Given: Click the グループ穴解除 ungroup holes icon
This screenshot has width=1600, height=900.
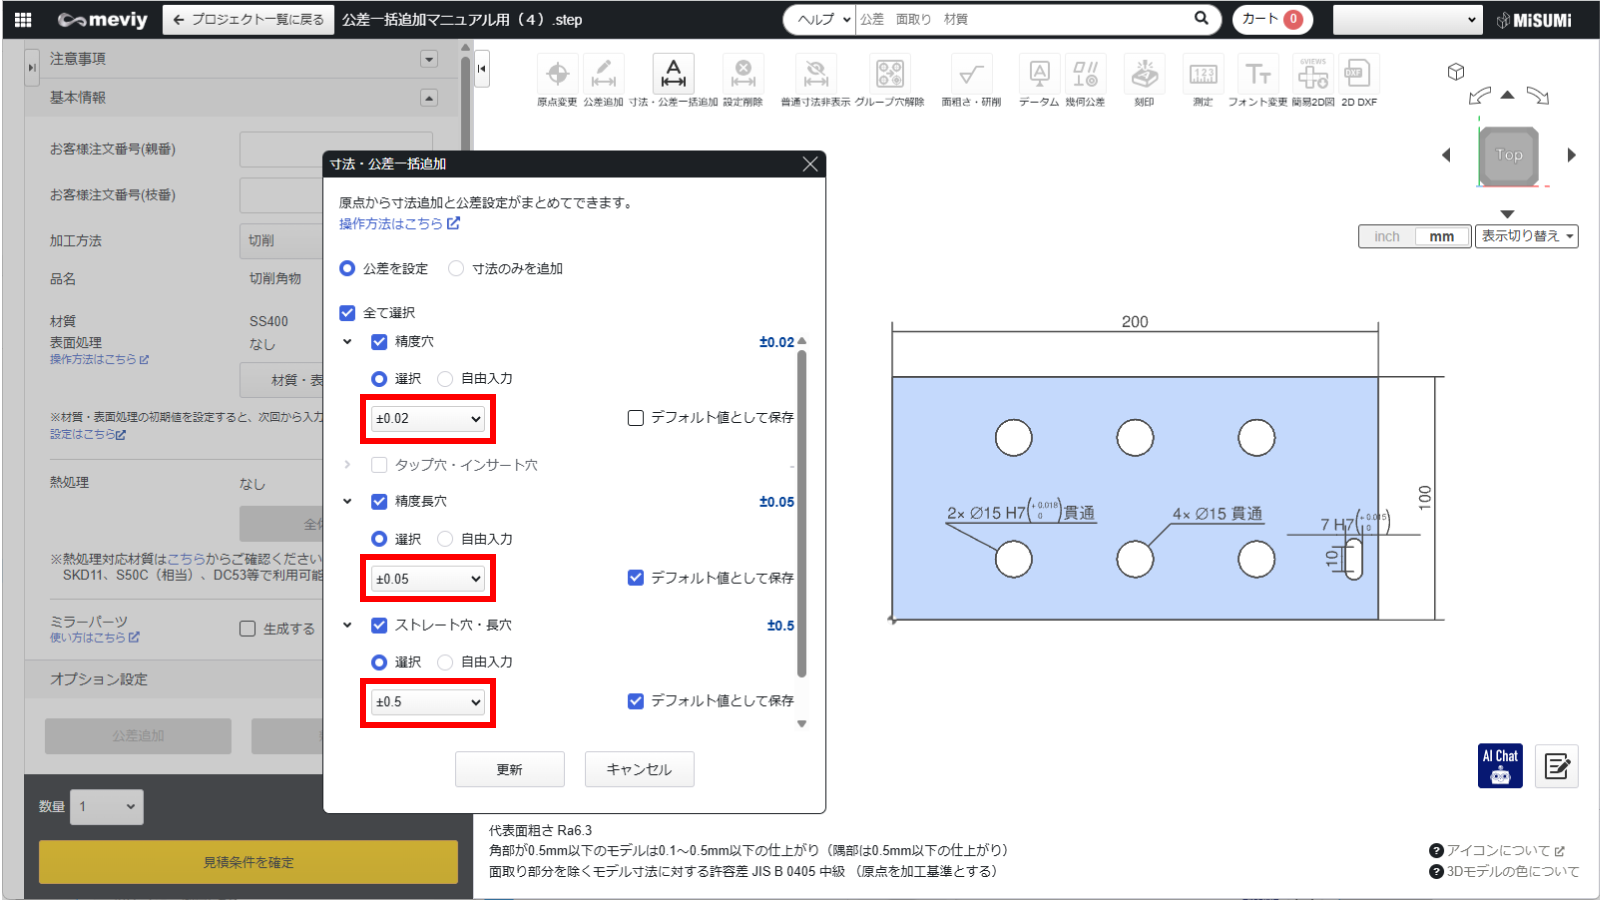Looking at the screenshot, I should point(889,74).
